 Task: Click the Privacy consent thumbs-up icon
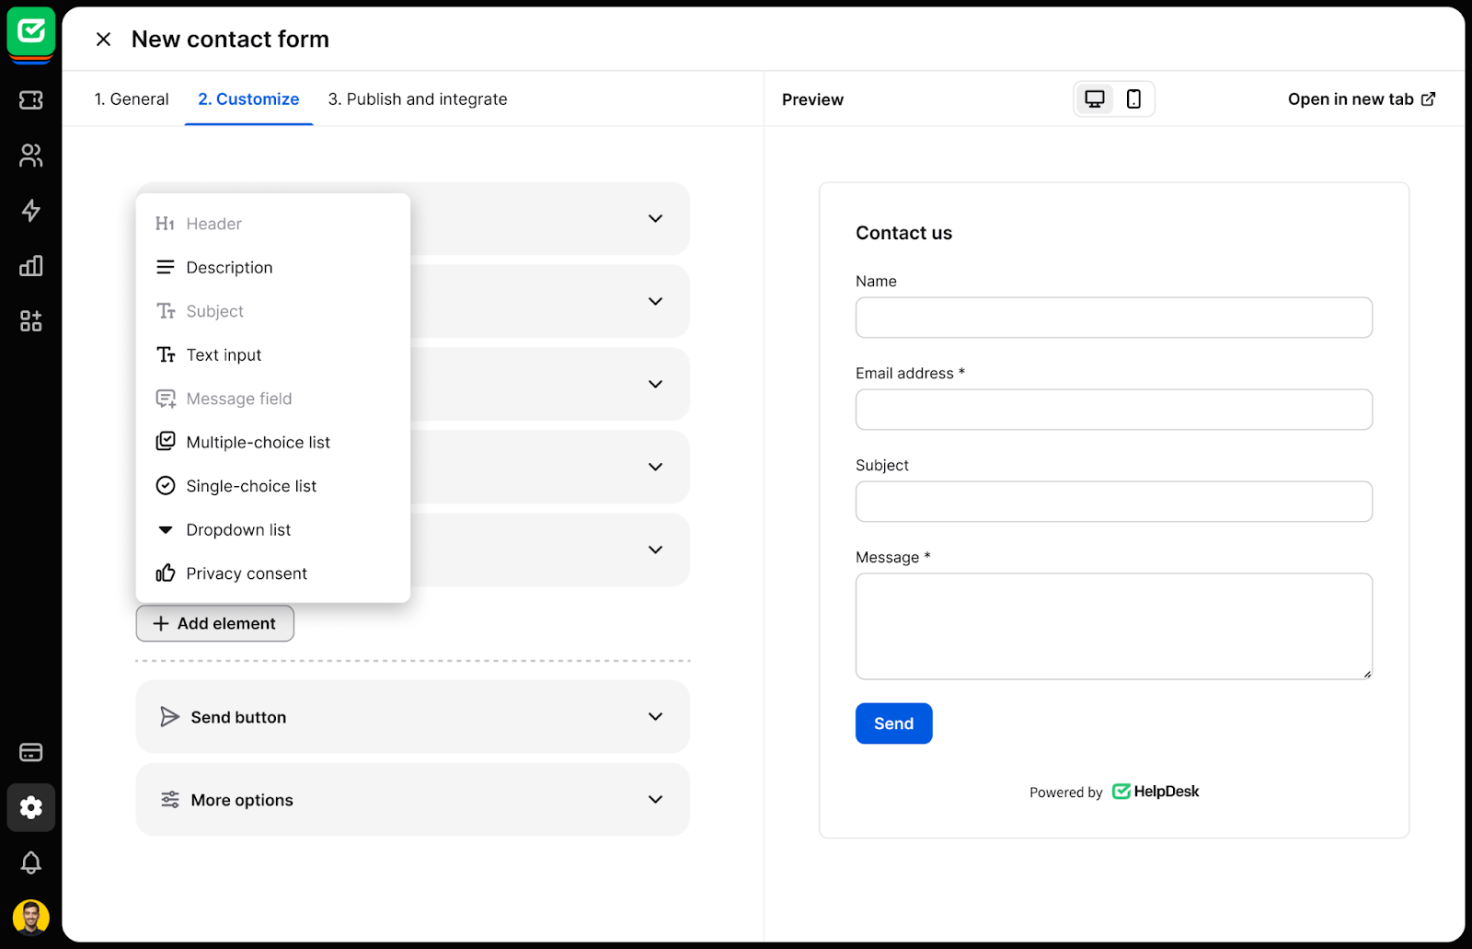(x=166, y=573)
